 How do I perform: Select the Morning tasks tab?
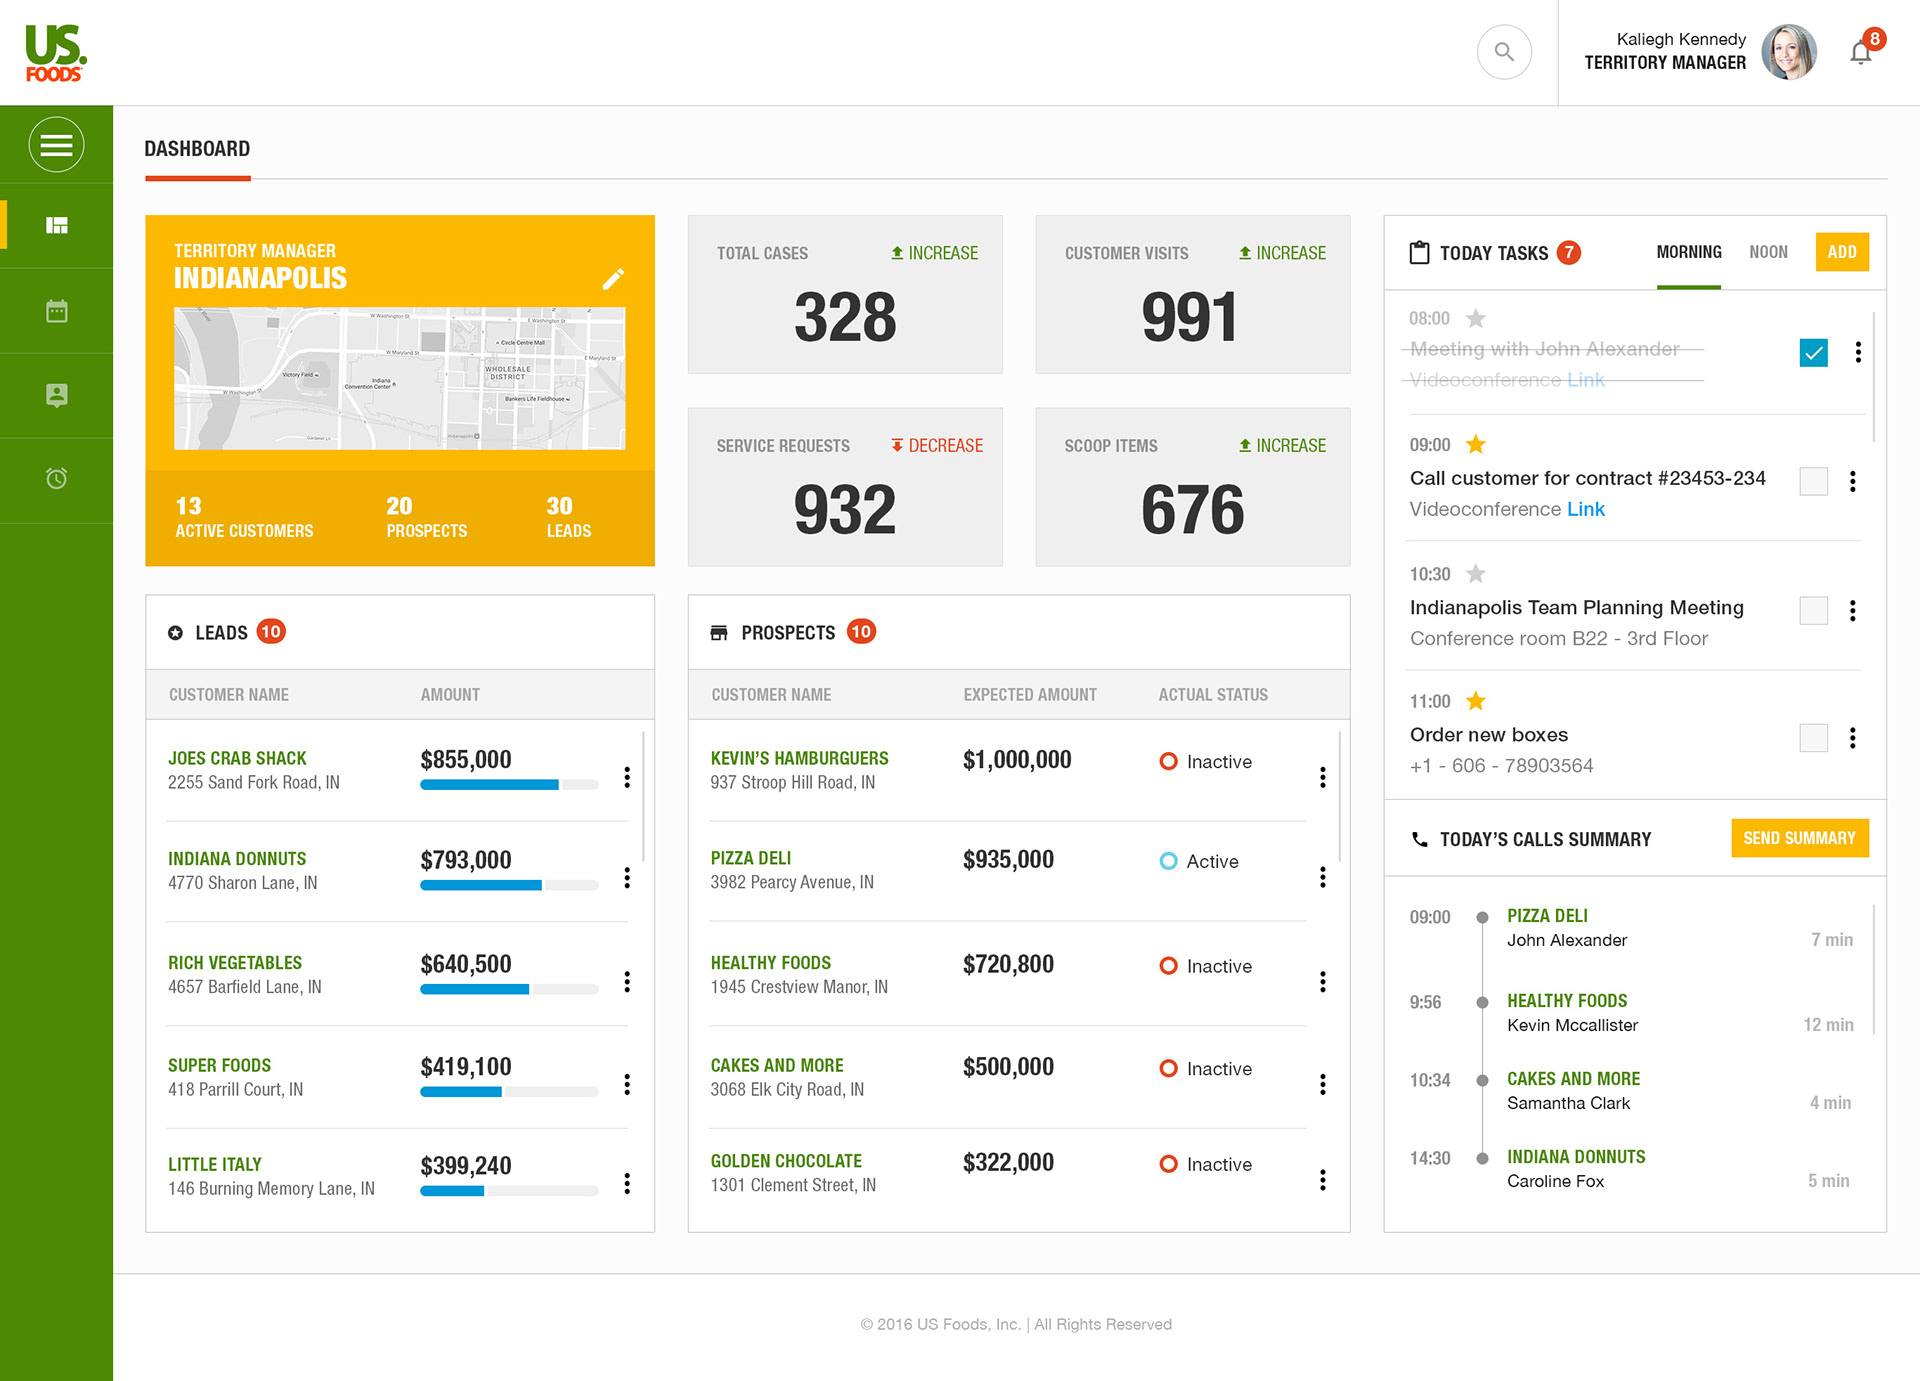click(x=1688, y=252)
